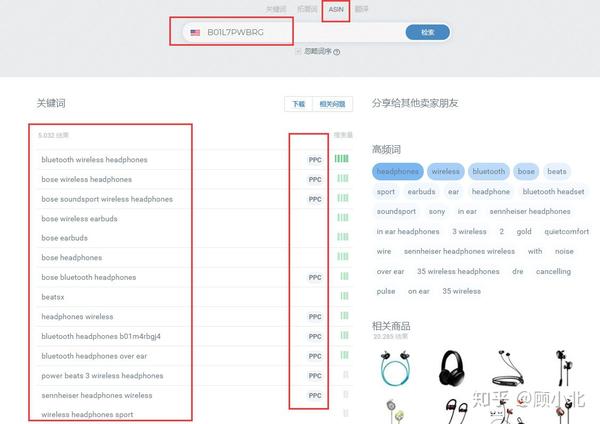Click PPC badge for 'bluetooth headphones over ear'
Image resolution: width=600 pixels, height=424 pixels.
click(x=315, y=356)
